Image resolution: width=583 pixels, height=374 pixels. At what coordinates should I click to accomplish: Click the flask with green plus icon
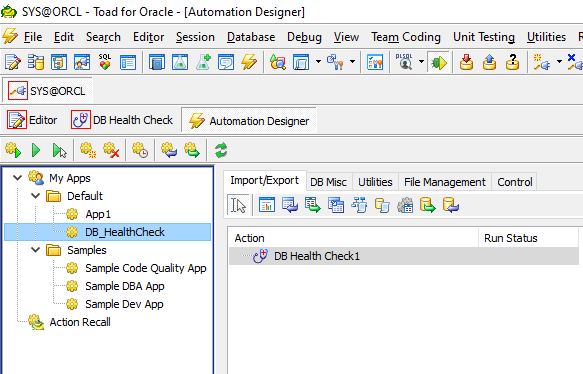pos(203,62)
